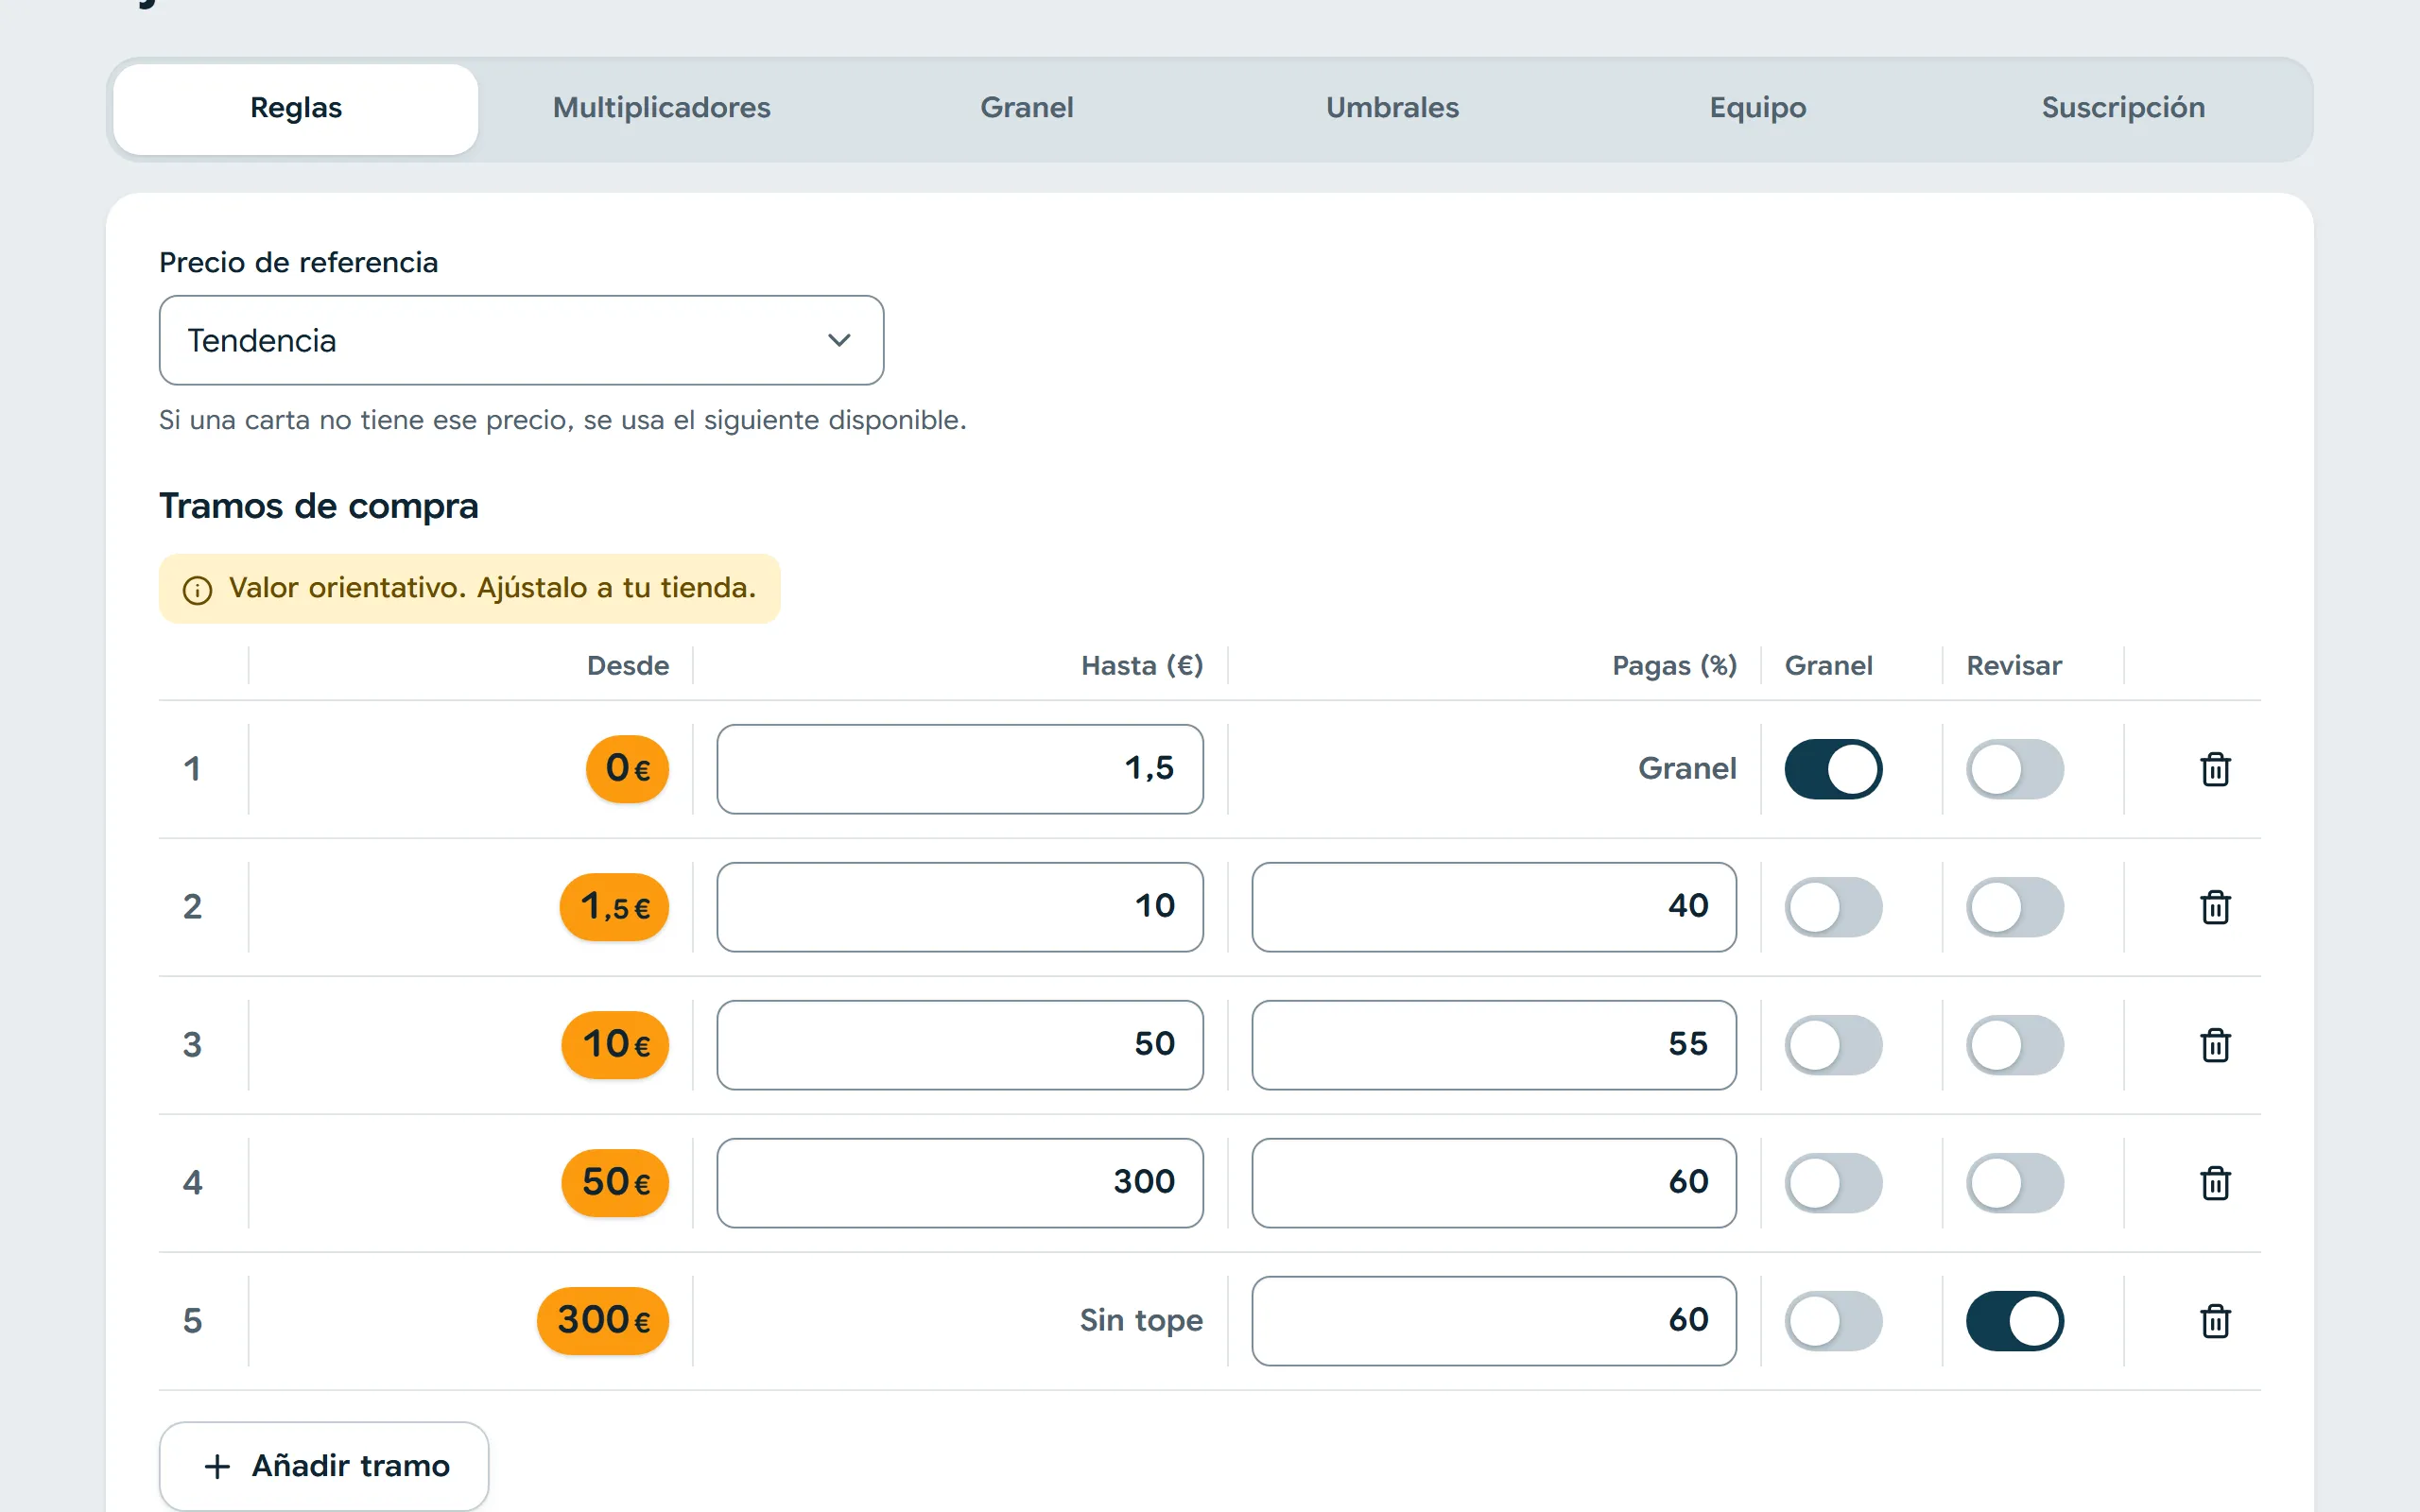The height and width of the screenshot is (1512, 2420).
Task: Enable the Granel toggle in row 2
Action: 1833,907
